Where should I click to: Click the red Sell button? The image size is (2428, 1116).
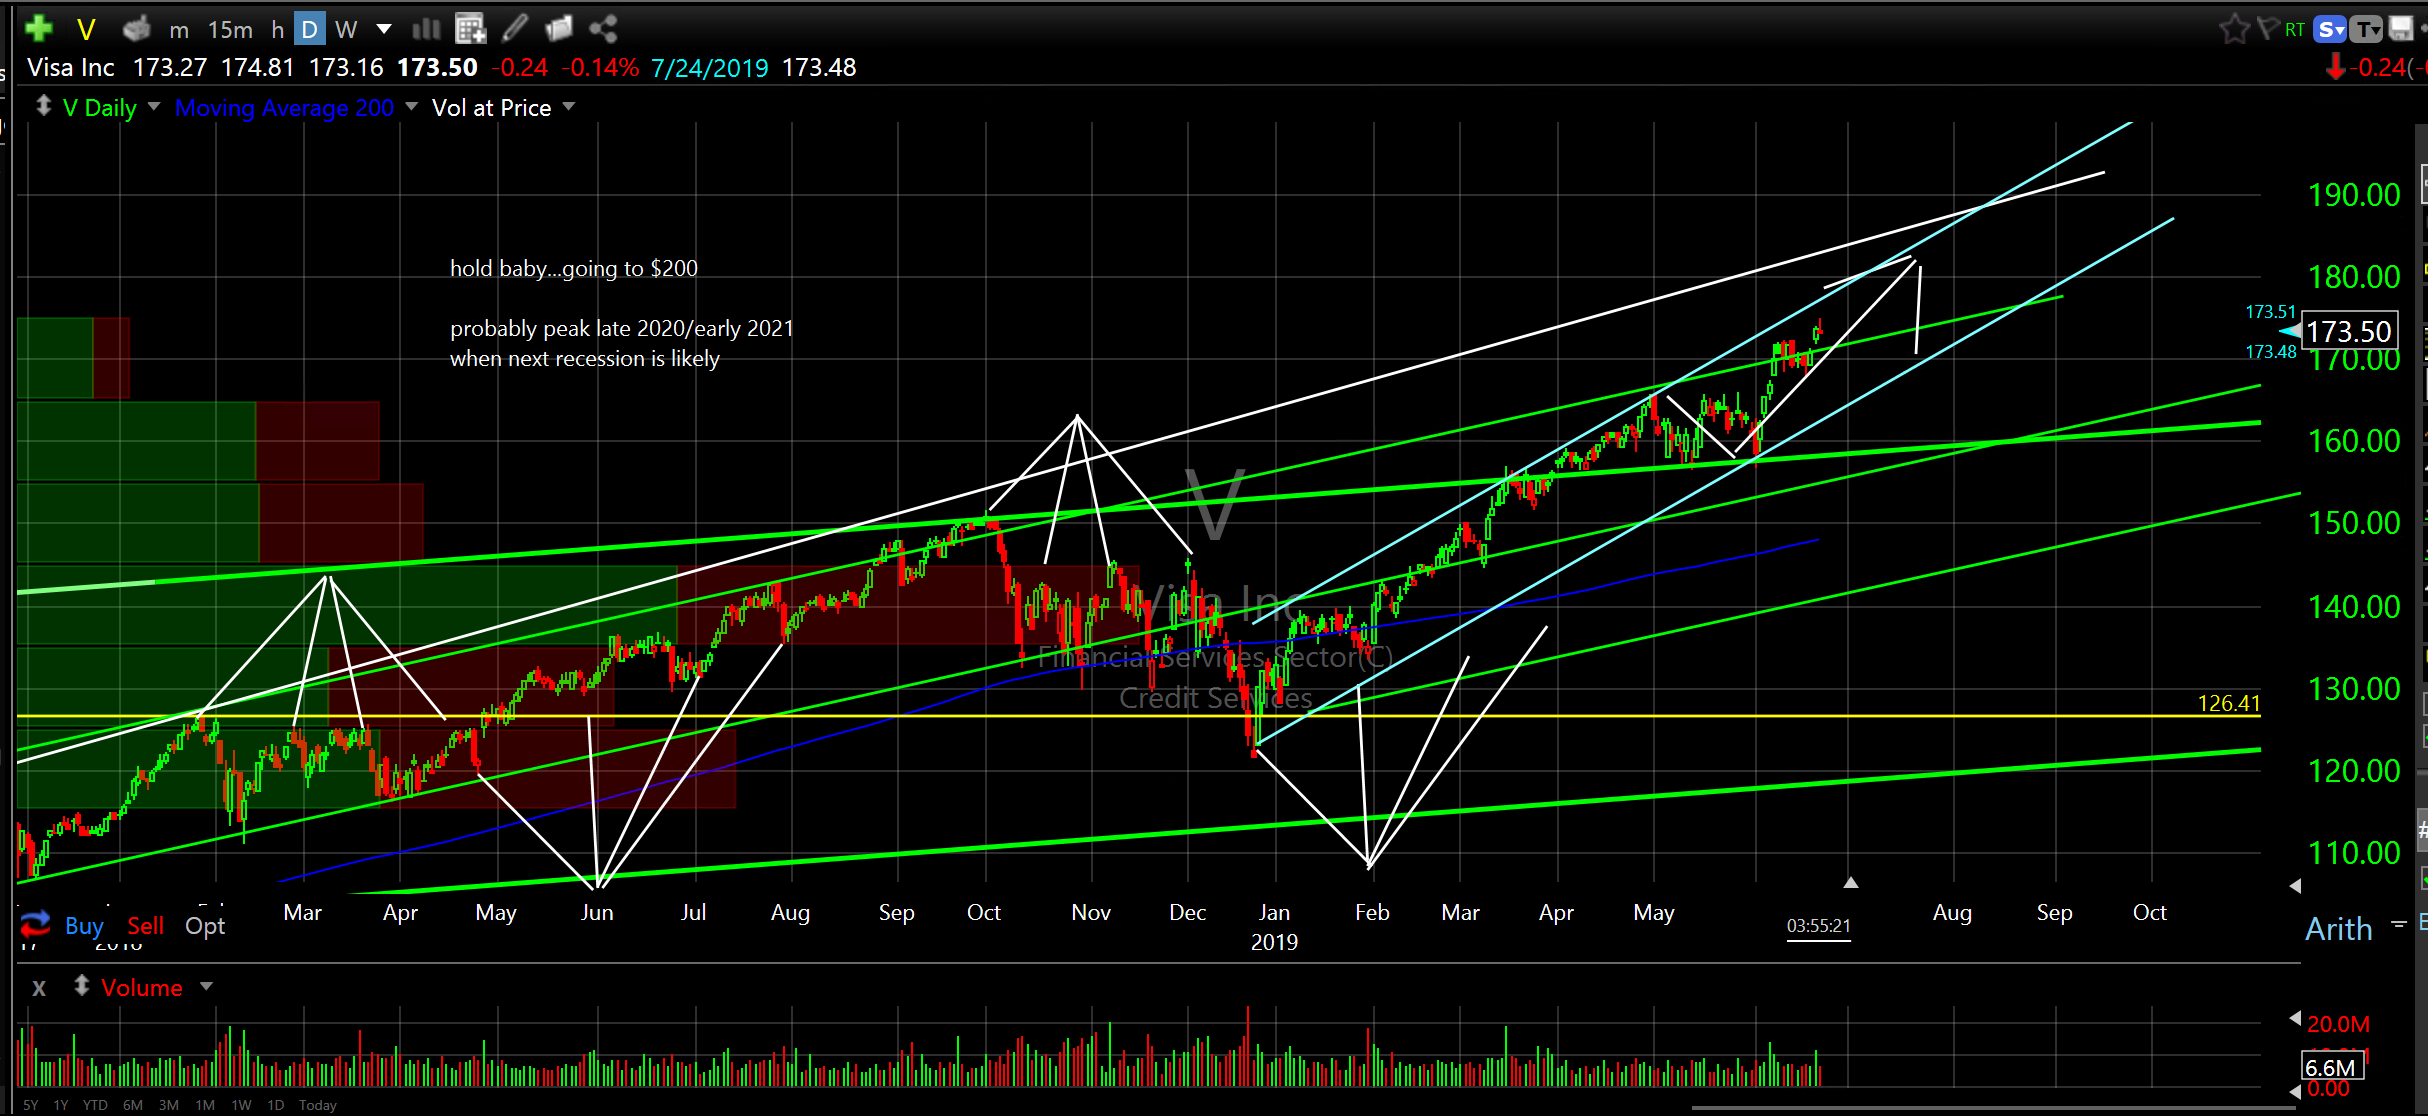pyautogui.click(x=145, y=926)
